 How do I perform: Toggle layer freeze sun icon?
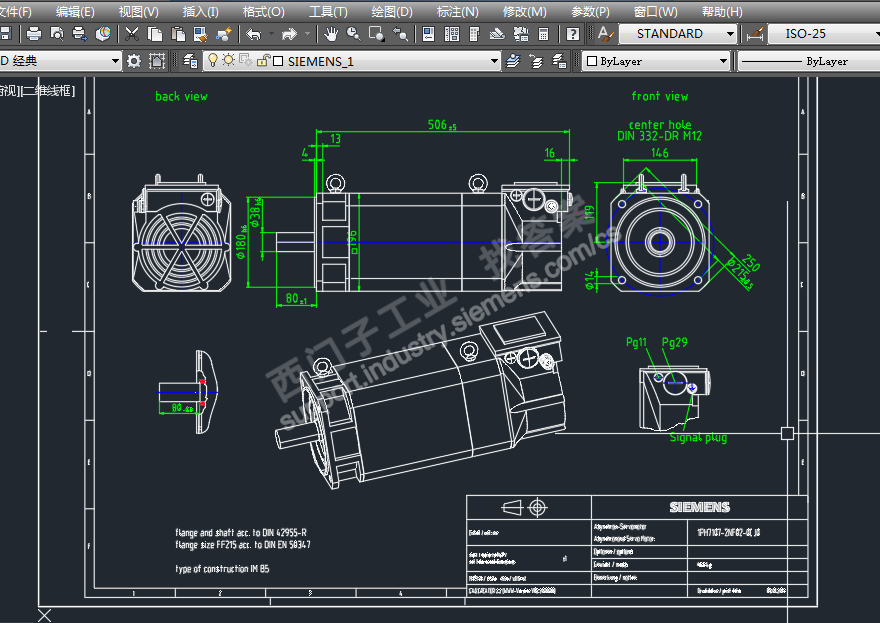228,61
